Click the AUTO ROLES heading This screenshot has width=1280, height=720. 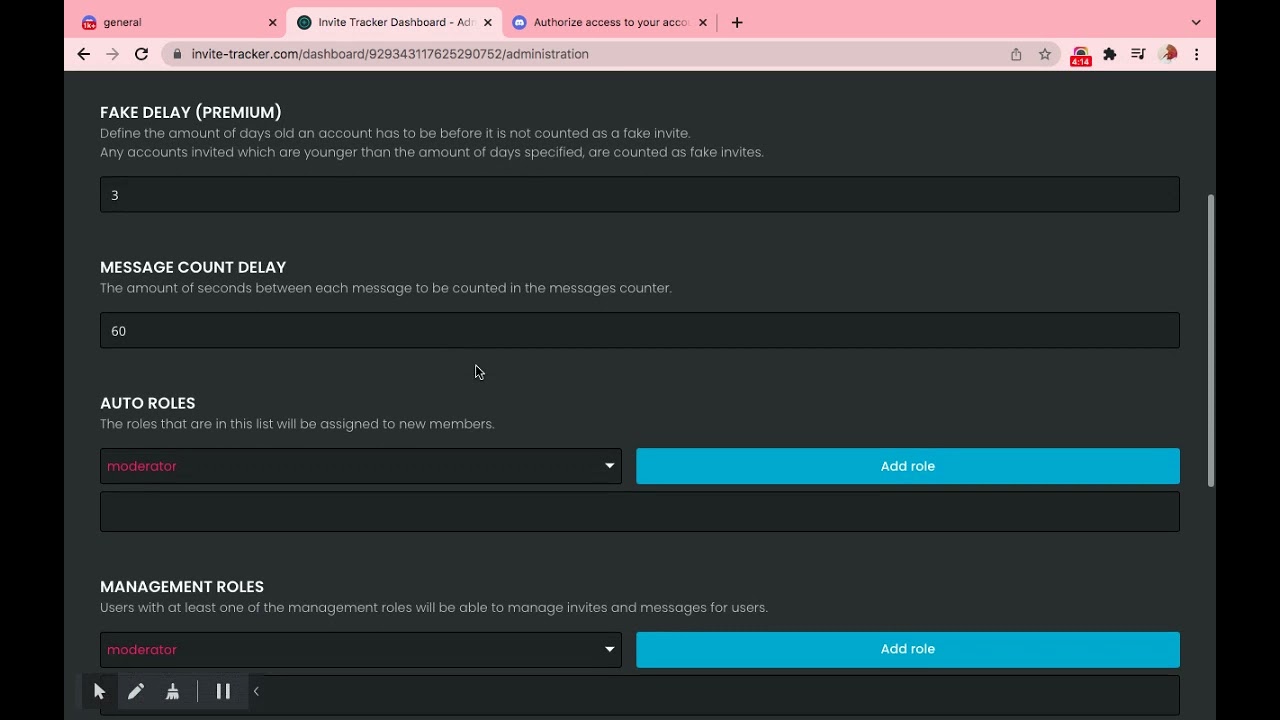pos(148,403)
